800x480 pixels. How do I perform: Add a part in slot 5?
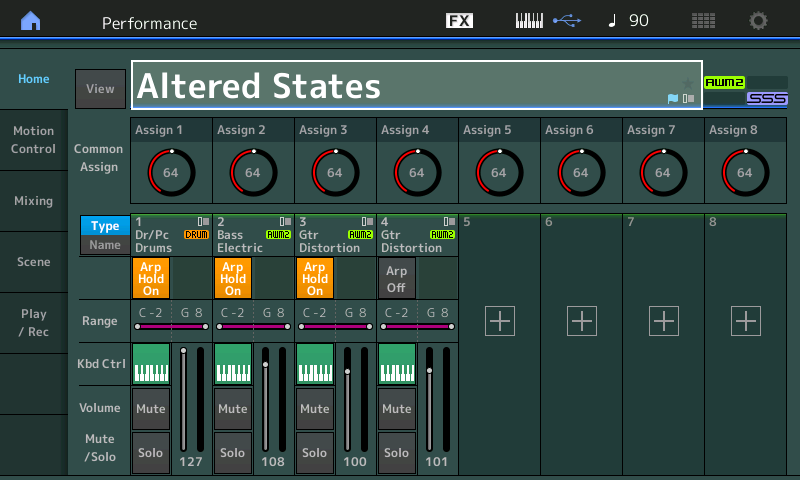click(500, 321)
